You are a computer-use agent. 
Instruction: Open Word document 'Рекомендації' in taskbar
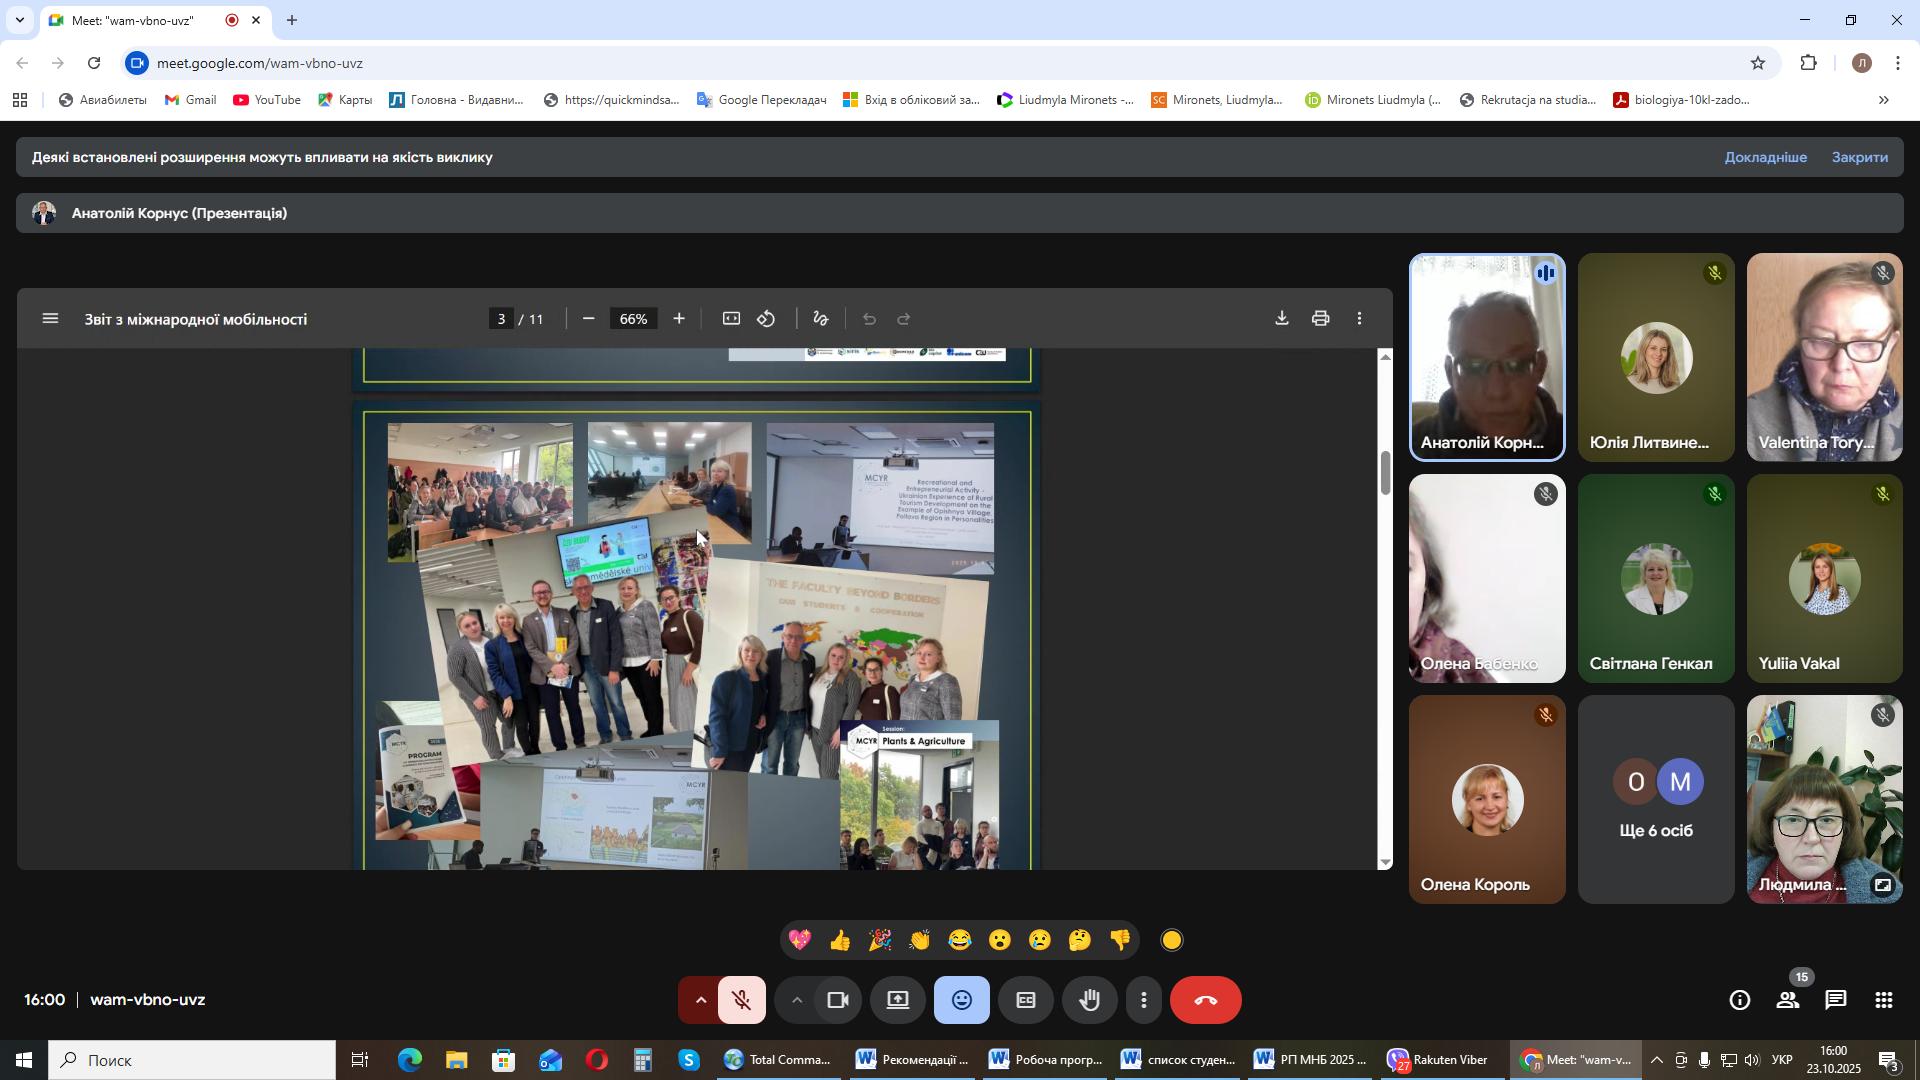[911, 1061]
